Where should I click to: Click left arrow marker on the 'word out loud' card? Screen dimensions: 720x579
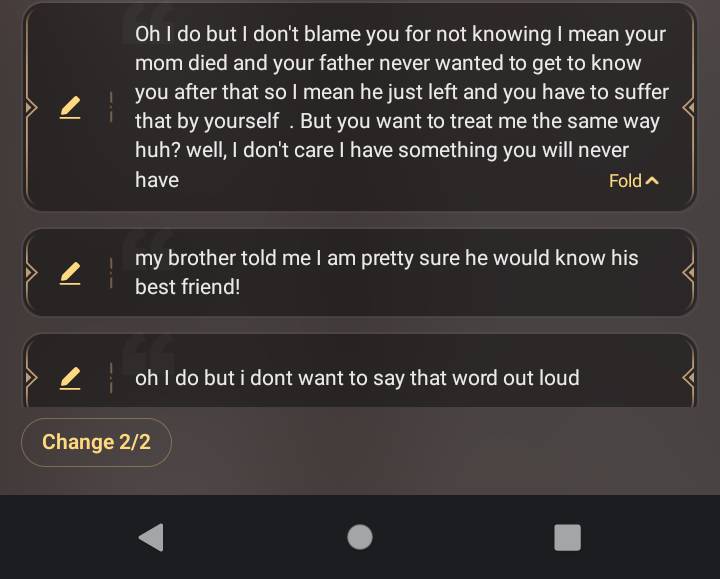pyautogui.click(x=31, y=378)
